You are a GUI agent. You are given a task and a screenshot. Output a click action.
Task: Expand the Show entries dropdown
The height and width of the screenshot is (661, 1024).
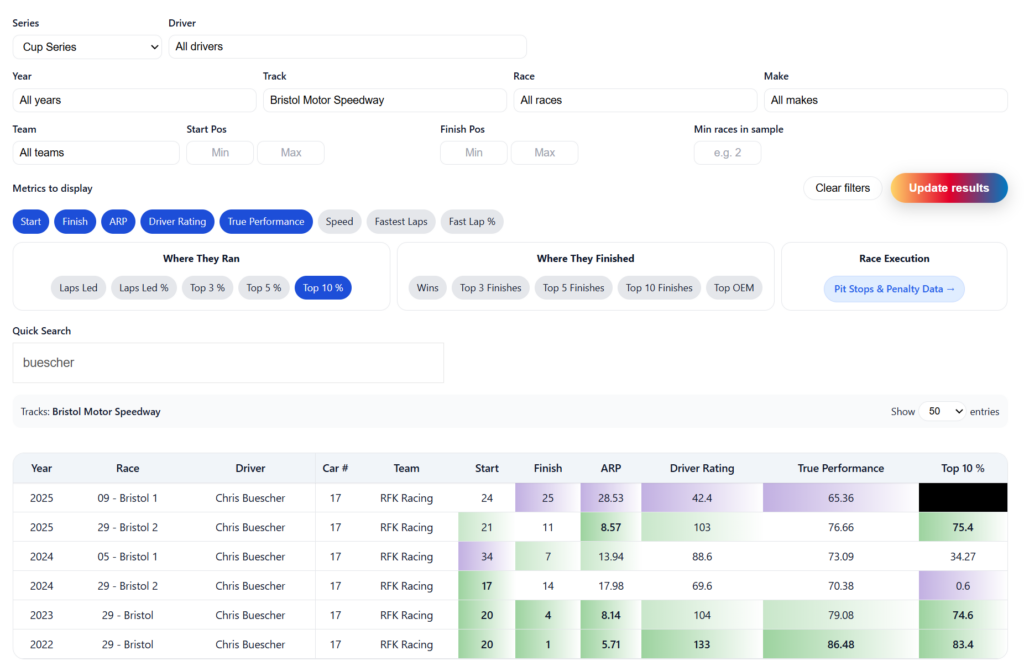coord(944,411)
